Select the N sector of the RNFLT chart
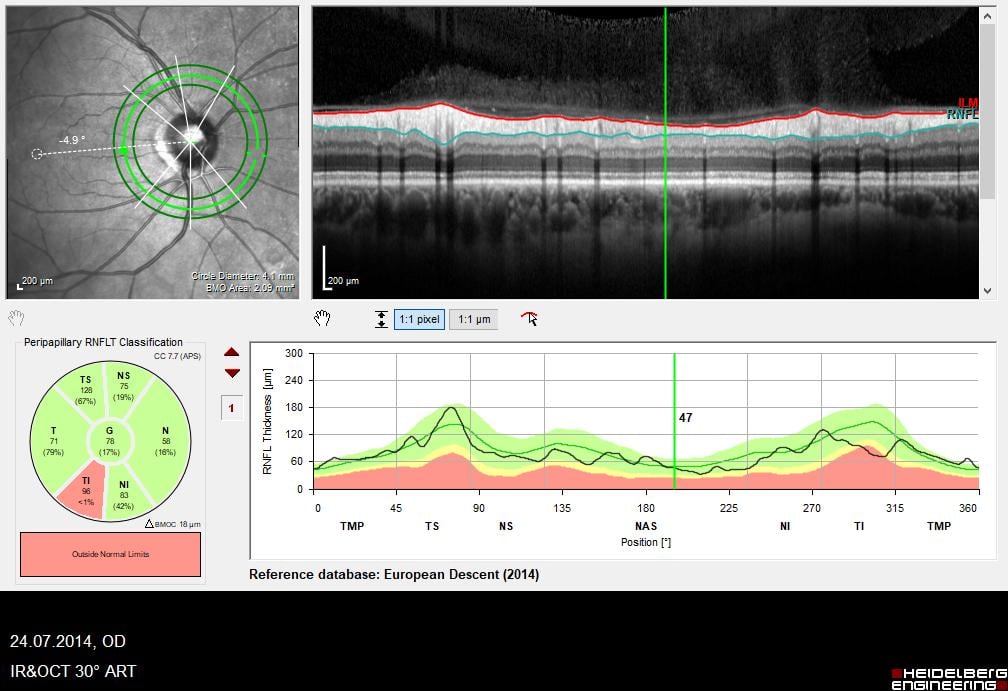Screen dimensions: 1008x691 point(164,439)
